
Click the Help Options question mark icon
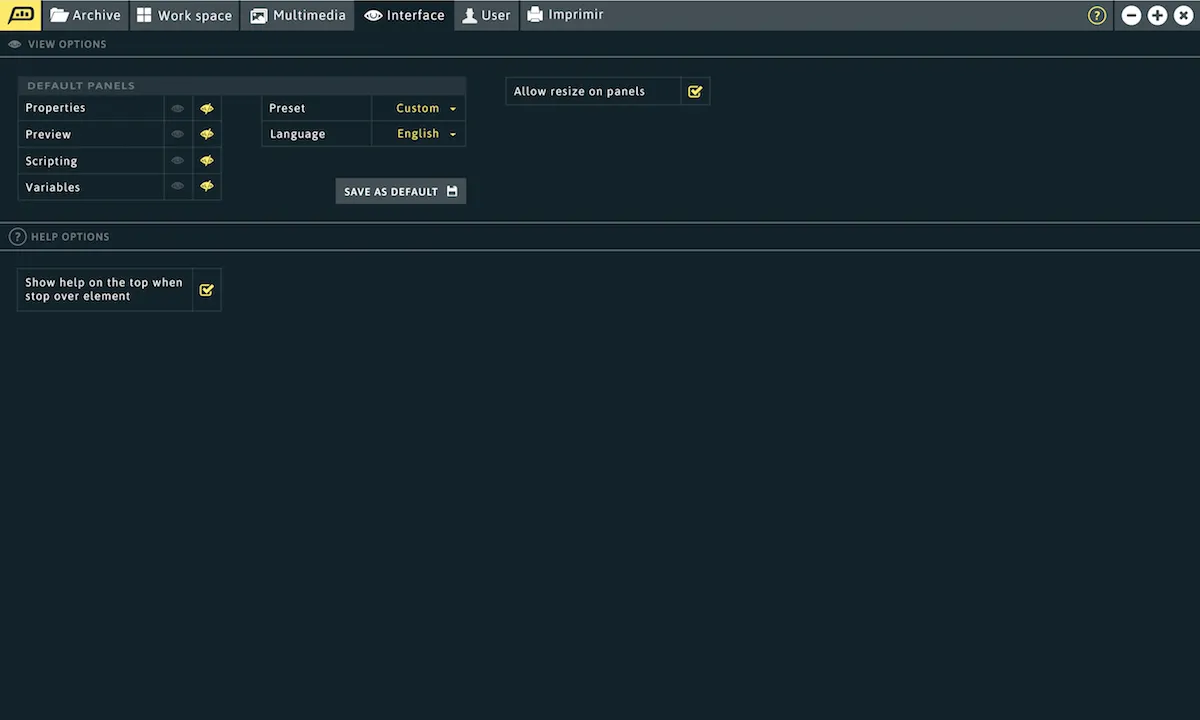pos(17,237)
